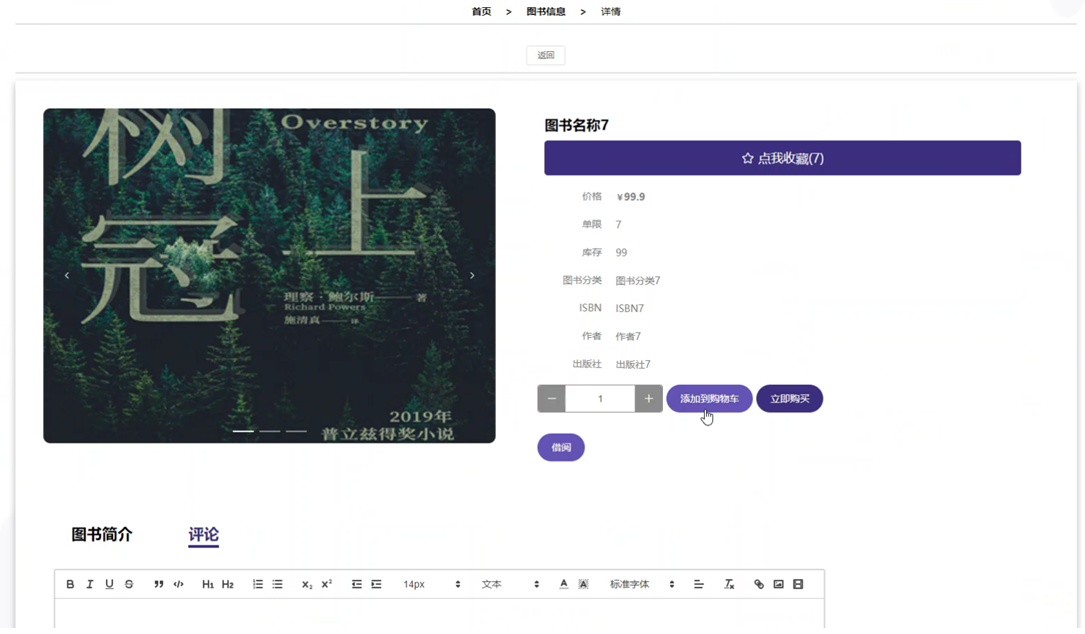
Task: Show the next book cover image
Action: [472, 275]
